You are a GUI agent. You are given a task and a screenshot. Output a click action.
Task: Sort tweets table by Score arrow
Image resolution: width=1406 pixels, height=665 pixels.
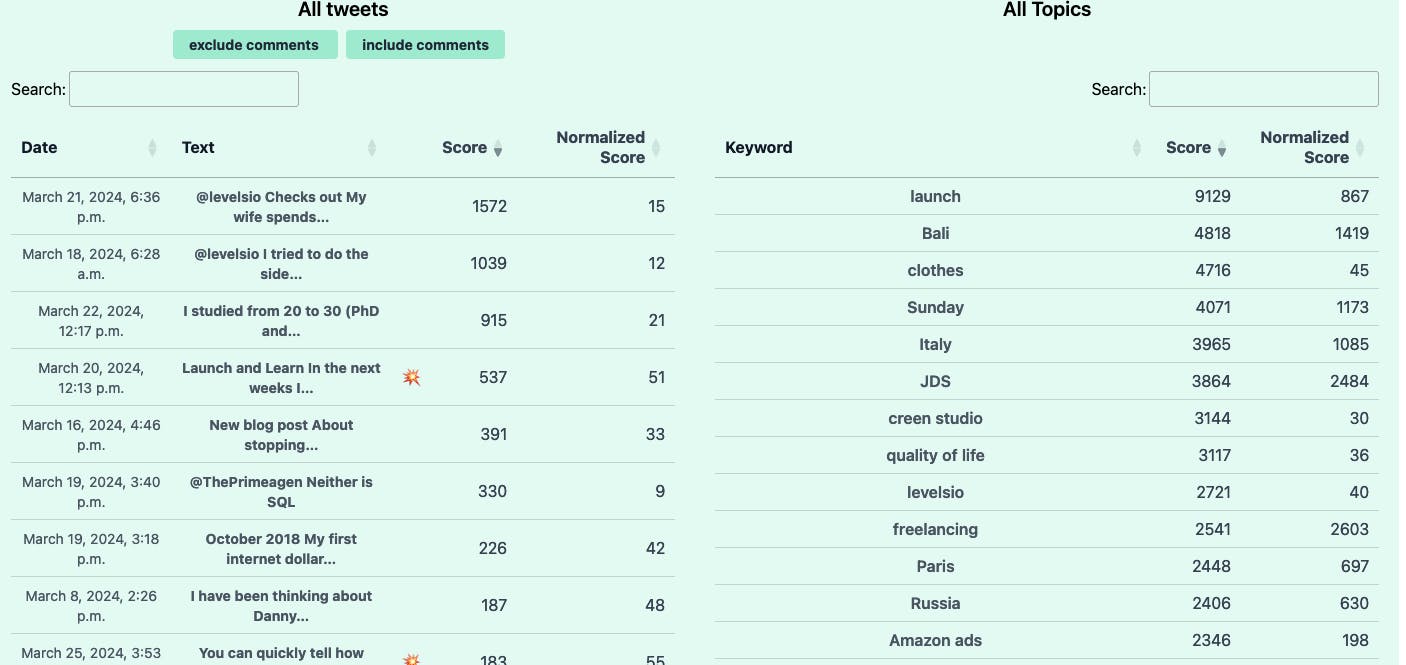click(x=498, y=148)
